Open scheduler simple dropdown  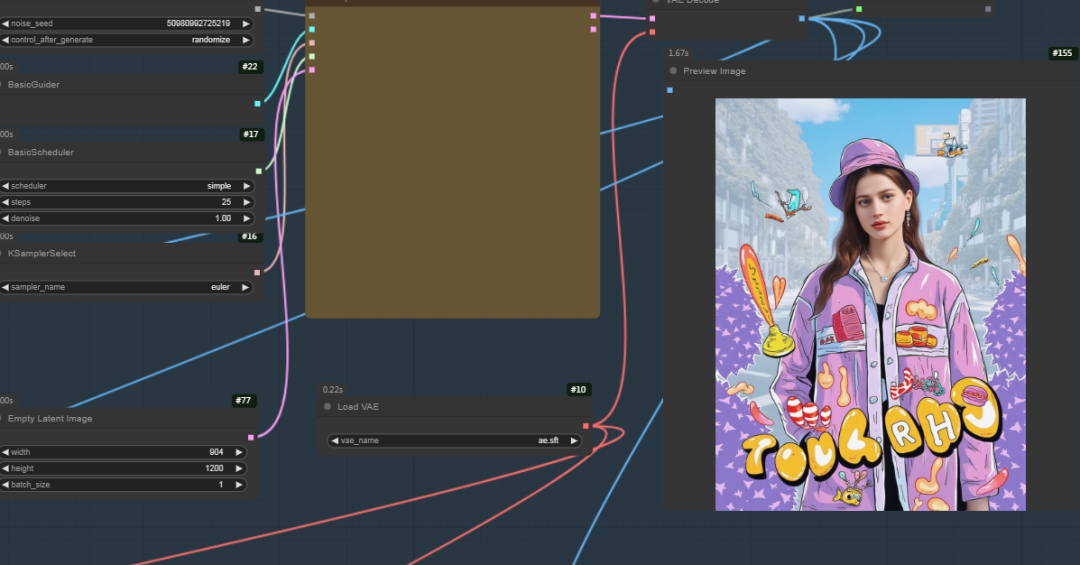click(x=127, y=186)
